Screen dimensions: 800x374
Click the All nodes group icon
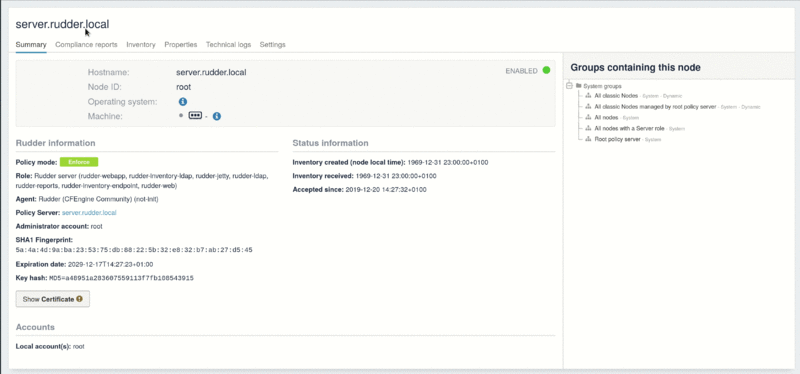coord(588,117)
